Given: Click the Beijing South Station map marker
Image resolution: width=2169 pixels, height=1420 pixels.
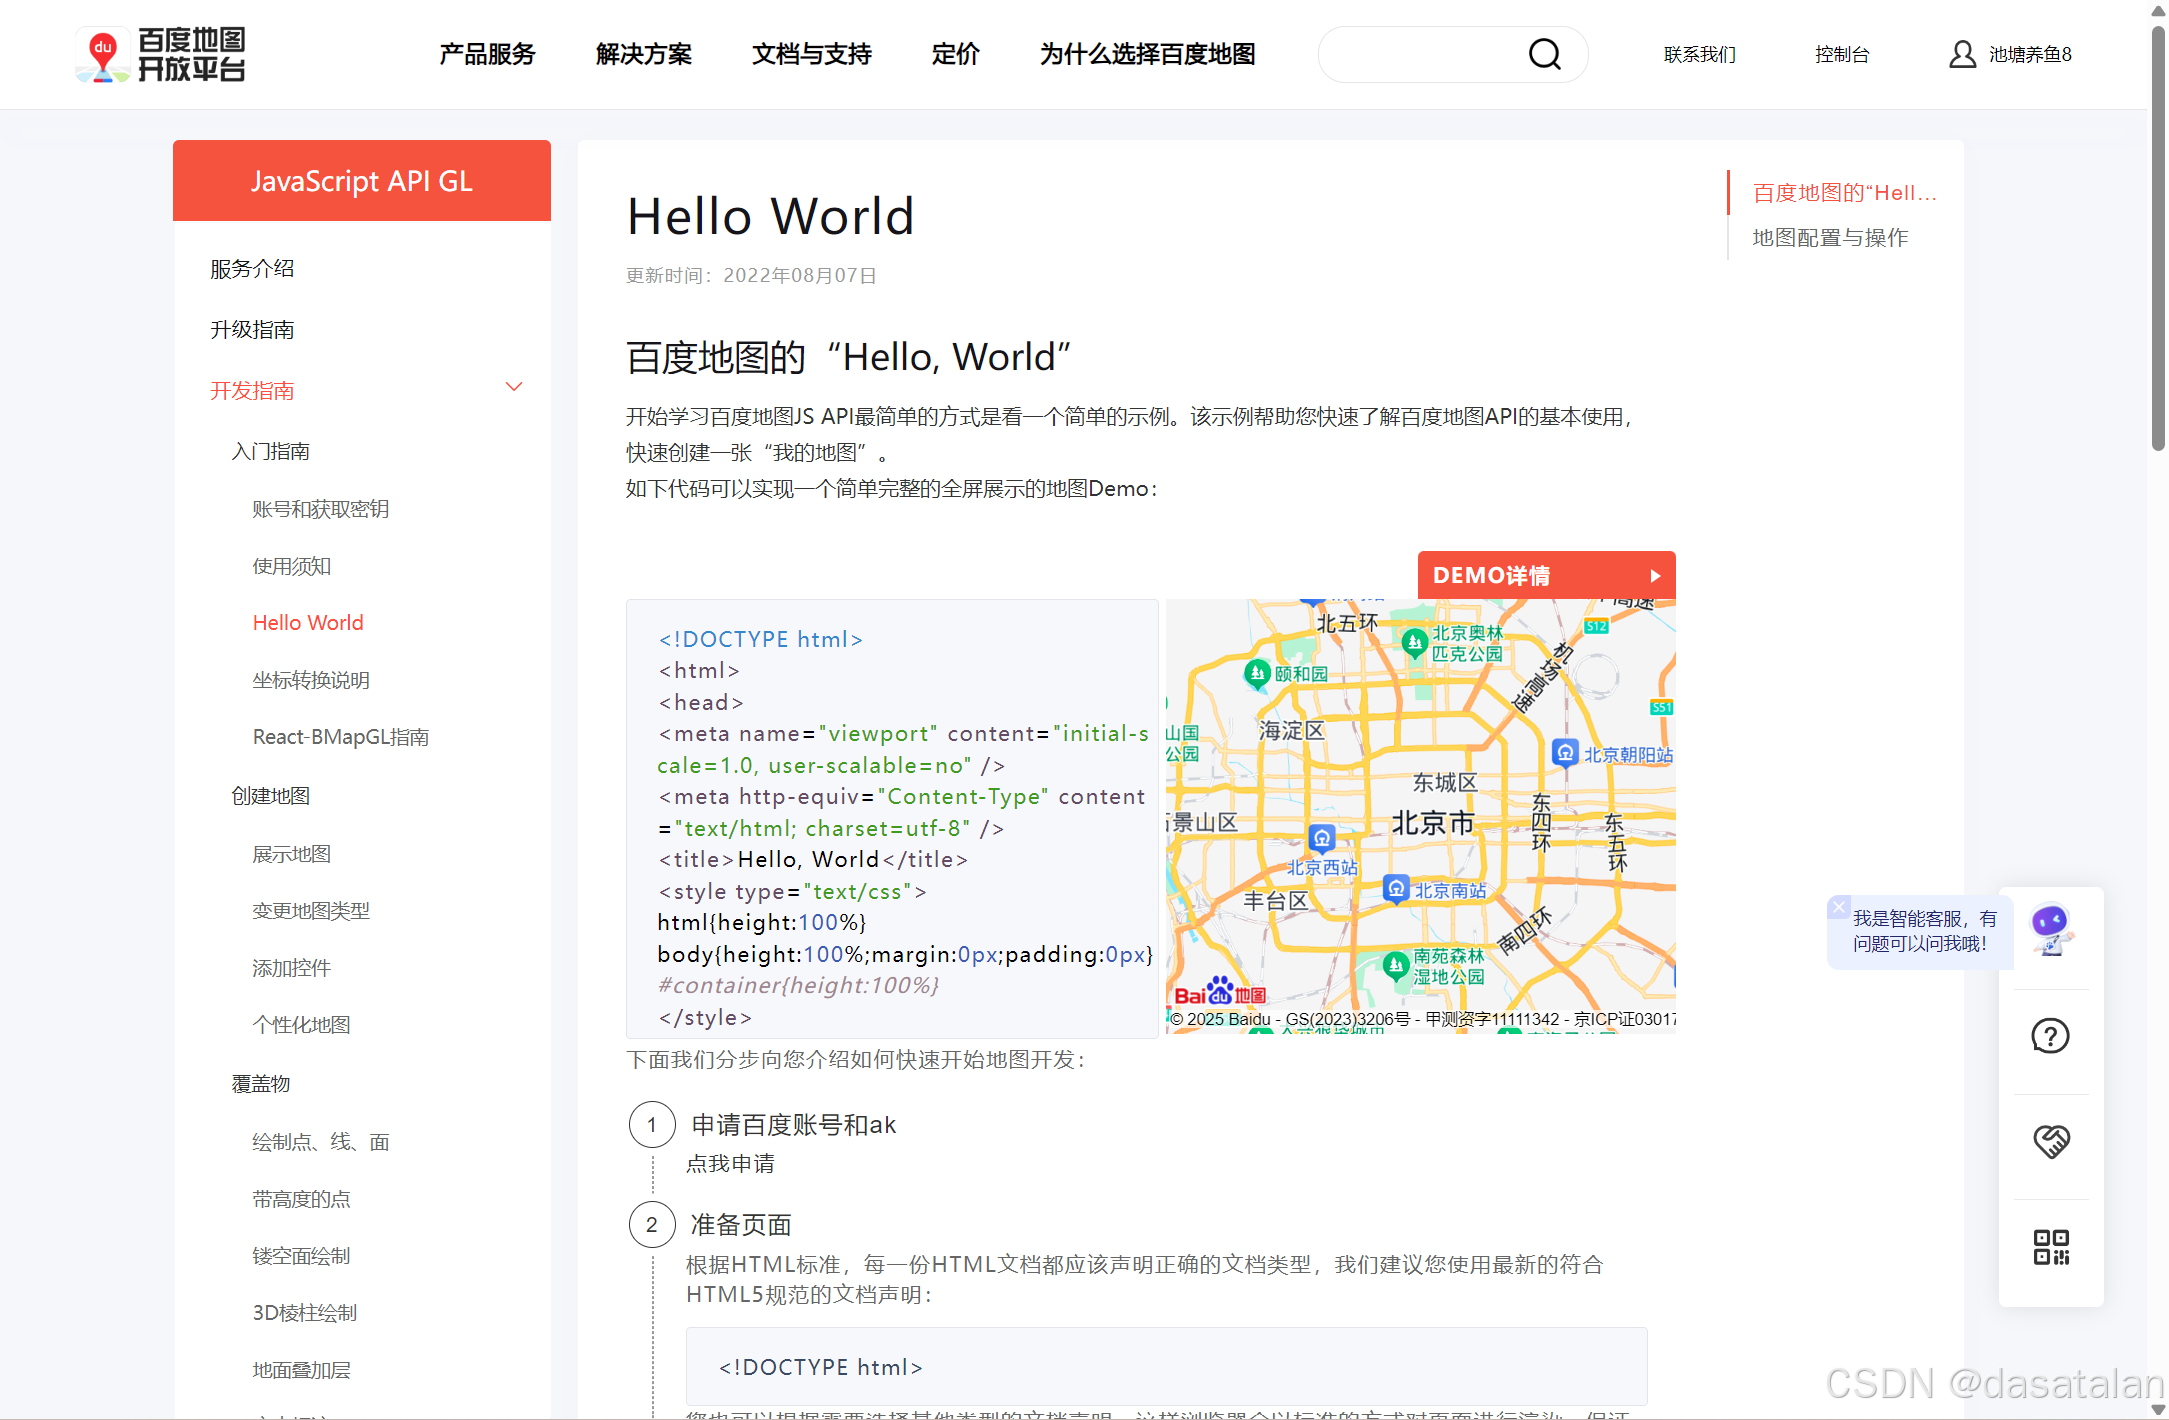Looking at the screenshot, I should [x=1396, y=887].
